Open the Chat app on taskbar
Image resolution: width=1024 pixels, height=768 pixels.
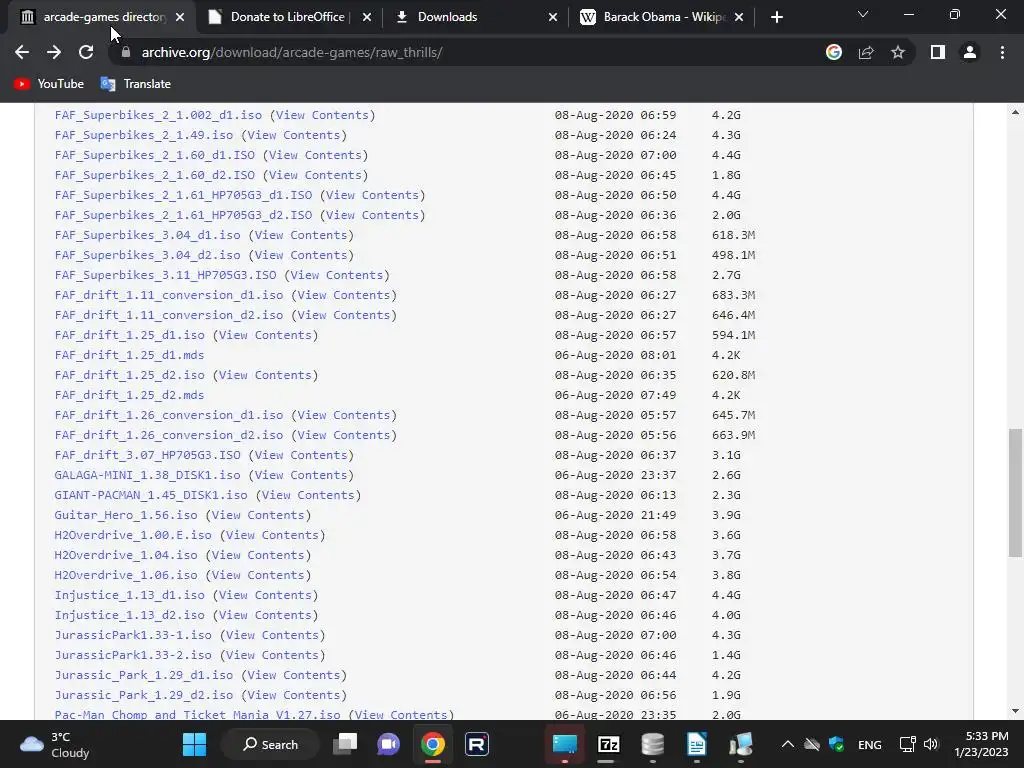coord(389,744)
